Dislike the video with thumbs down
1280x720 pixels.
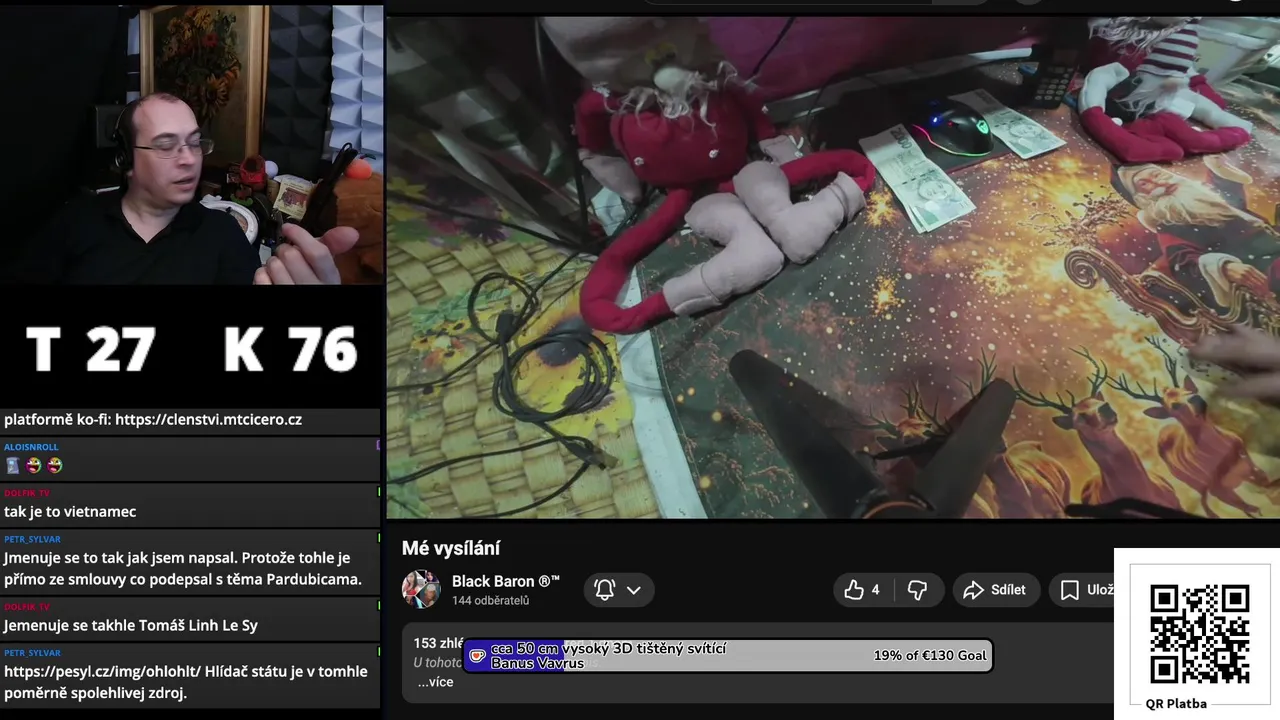click(917, 590)
